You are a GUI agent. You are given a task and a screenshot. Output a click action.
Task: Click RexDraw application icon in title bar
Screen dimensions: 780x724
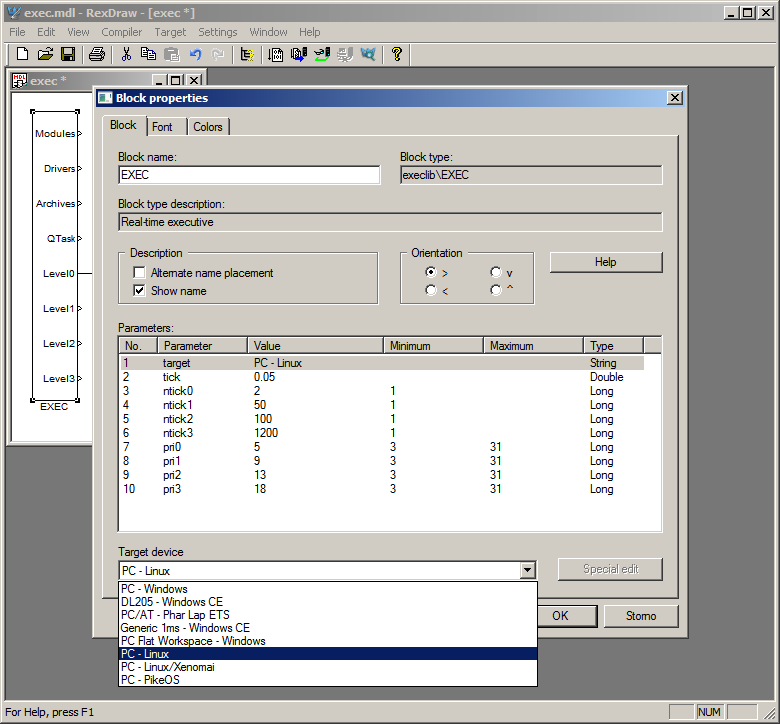[14, 12]
